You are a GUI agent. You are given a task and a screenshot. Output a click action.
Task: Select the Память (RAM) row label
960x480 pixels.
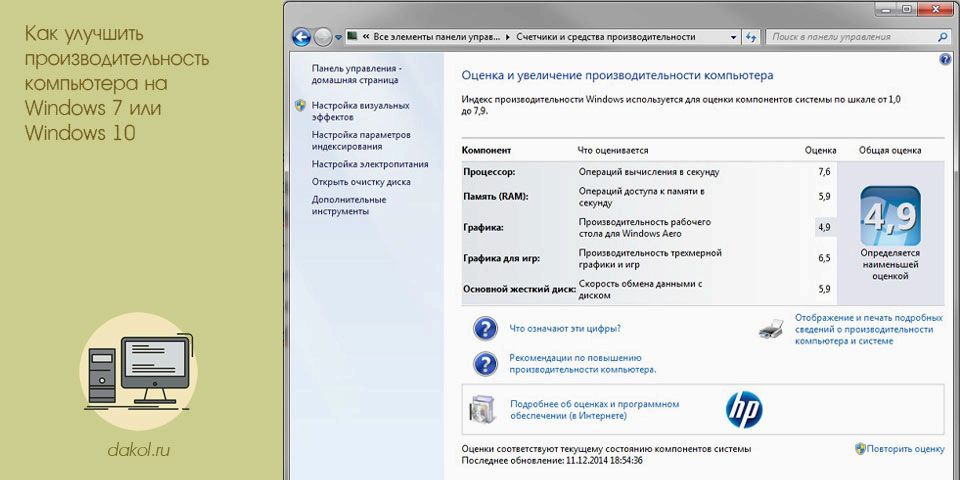pyautogui.click(x=495, y=197)
